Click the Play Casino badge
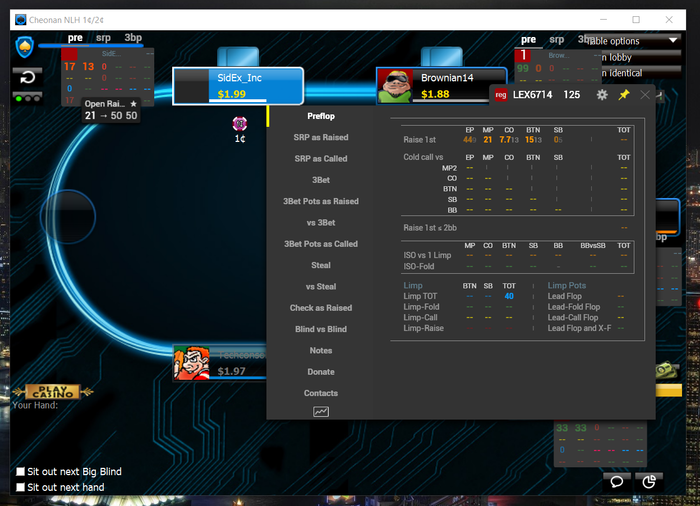 point(53,392)
